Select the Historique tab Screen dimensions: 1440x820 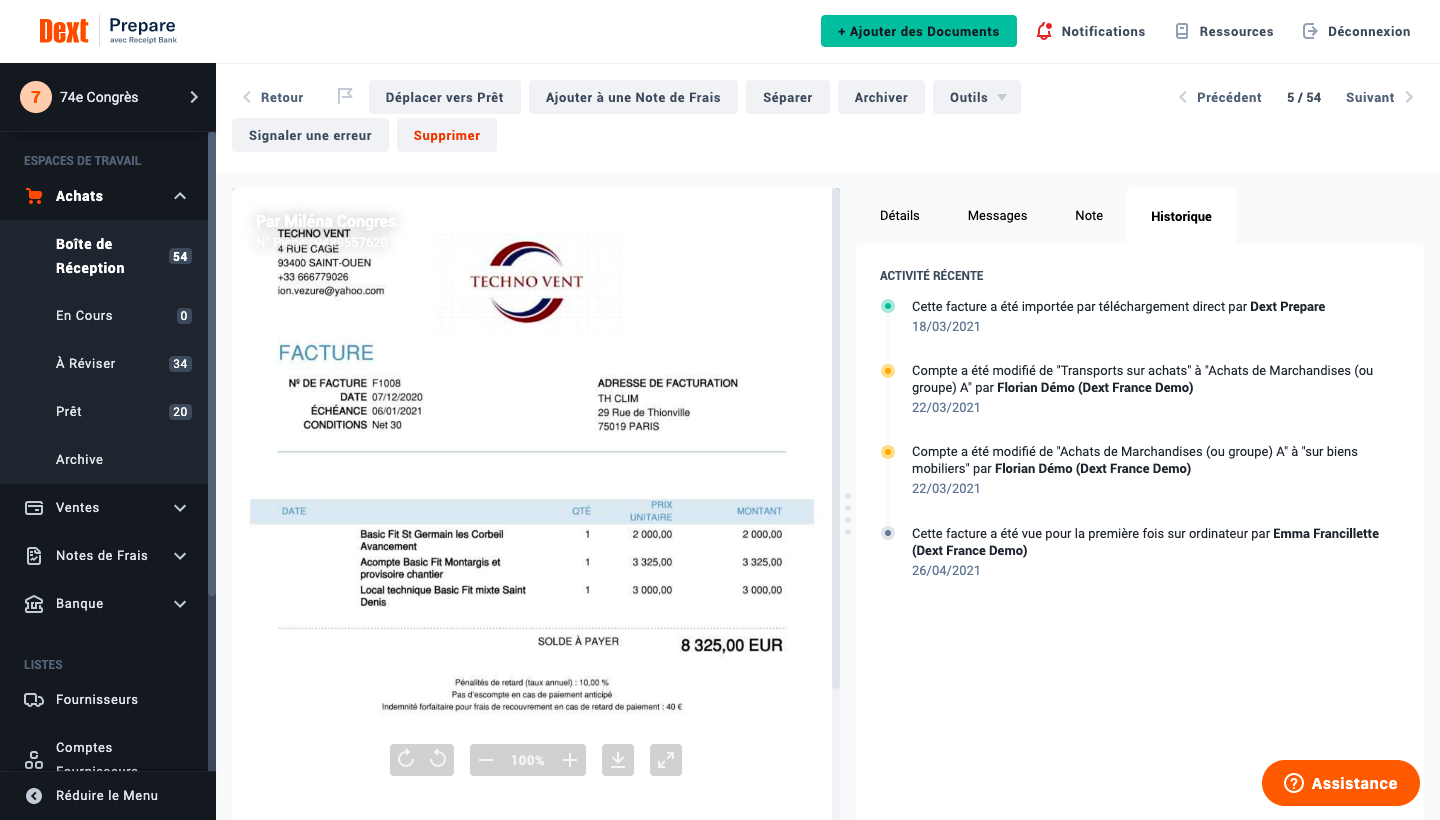pos(1181,216)
